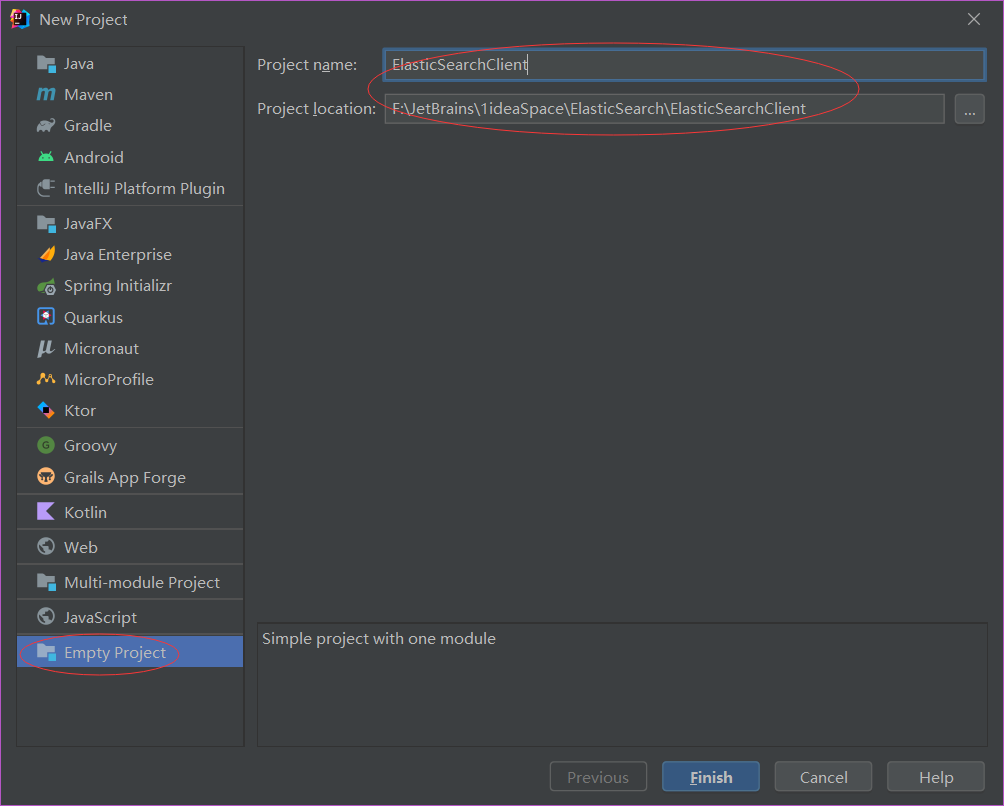1004x806 pixels.
Task: Pick 'Java Enterprise' from the list
Action: pyautogui.click(x=118, y=255)
